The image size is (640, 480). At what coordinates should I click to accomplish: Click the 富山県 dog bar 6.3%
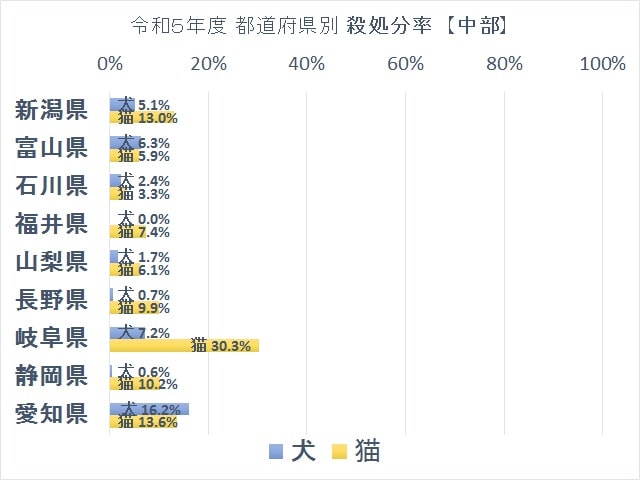click(x=125, y=142)
